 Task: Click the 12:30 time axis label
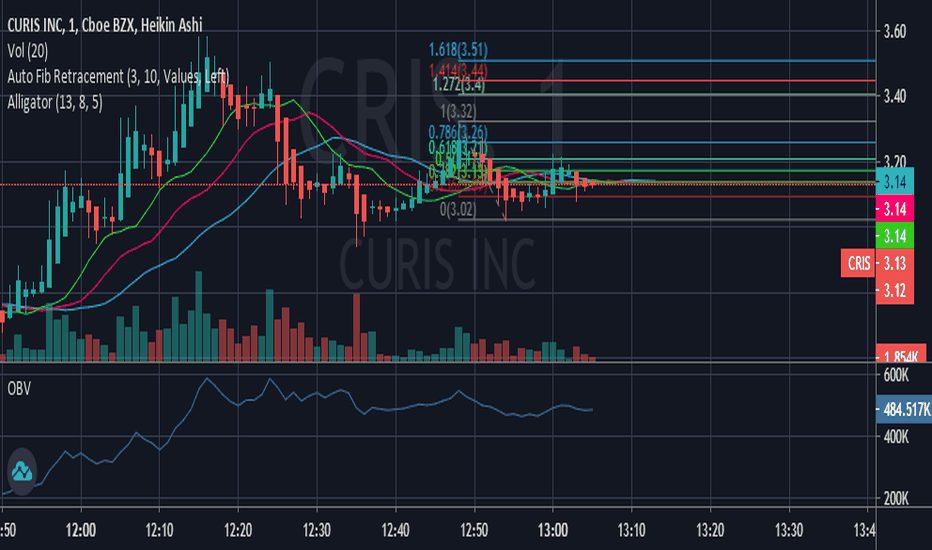pos(317,530)
